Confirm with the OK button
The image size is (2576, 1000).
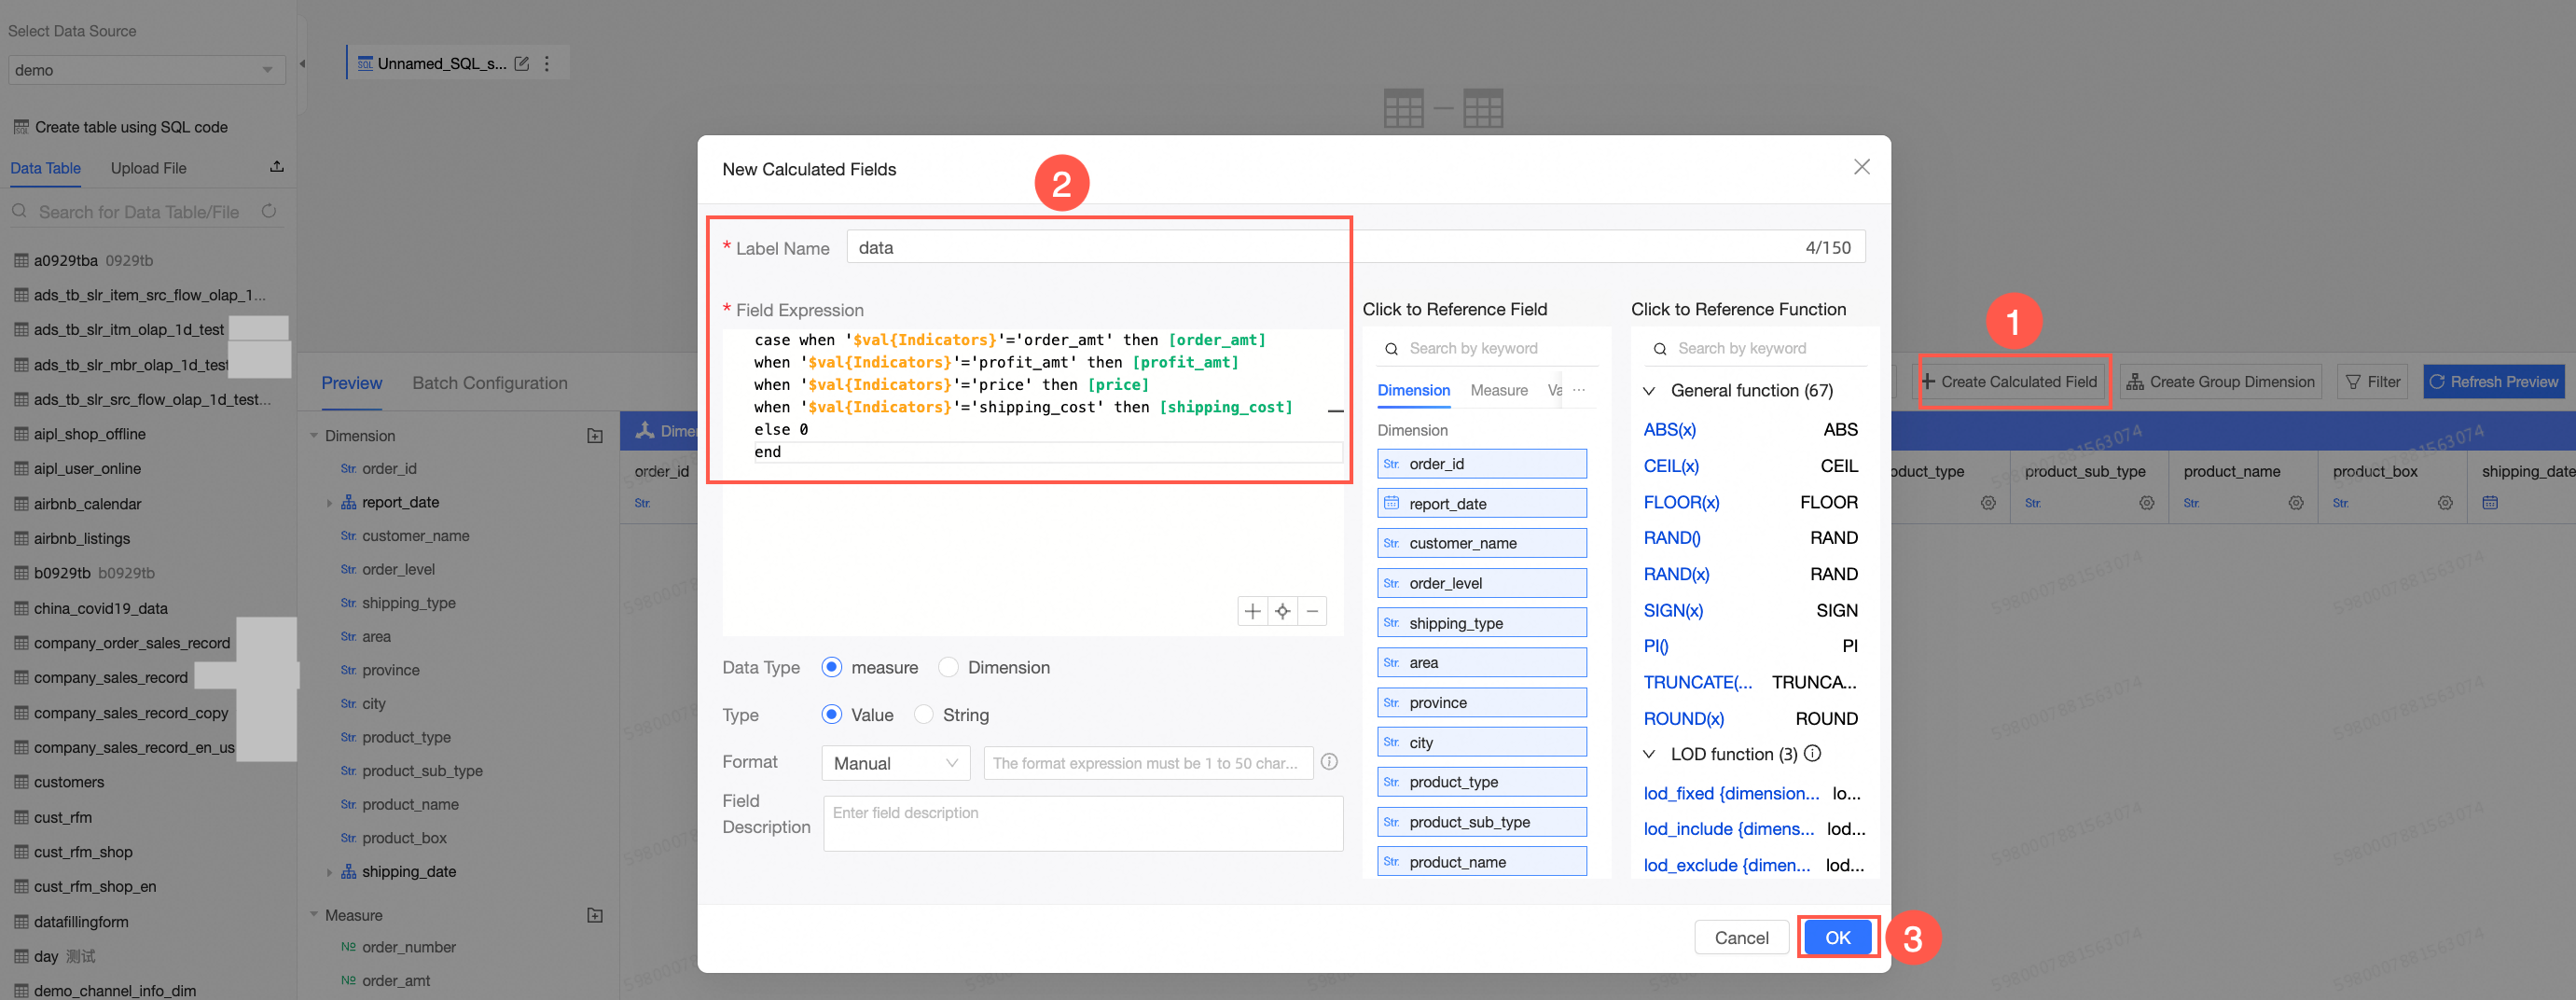pos(1837,937)
